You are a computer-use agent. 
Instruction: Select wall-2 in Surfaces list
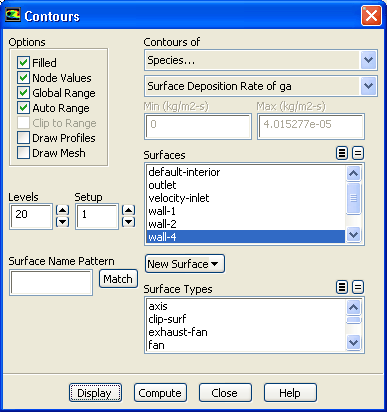(246, 224)
